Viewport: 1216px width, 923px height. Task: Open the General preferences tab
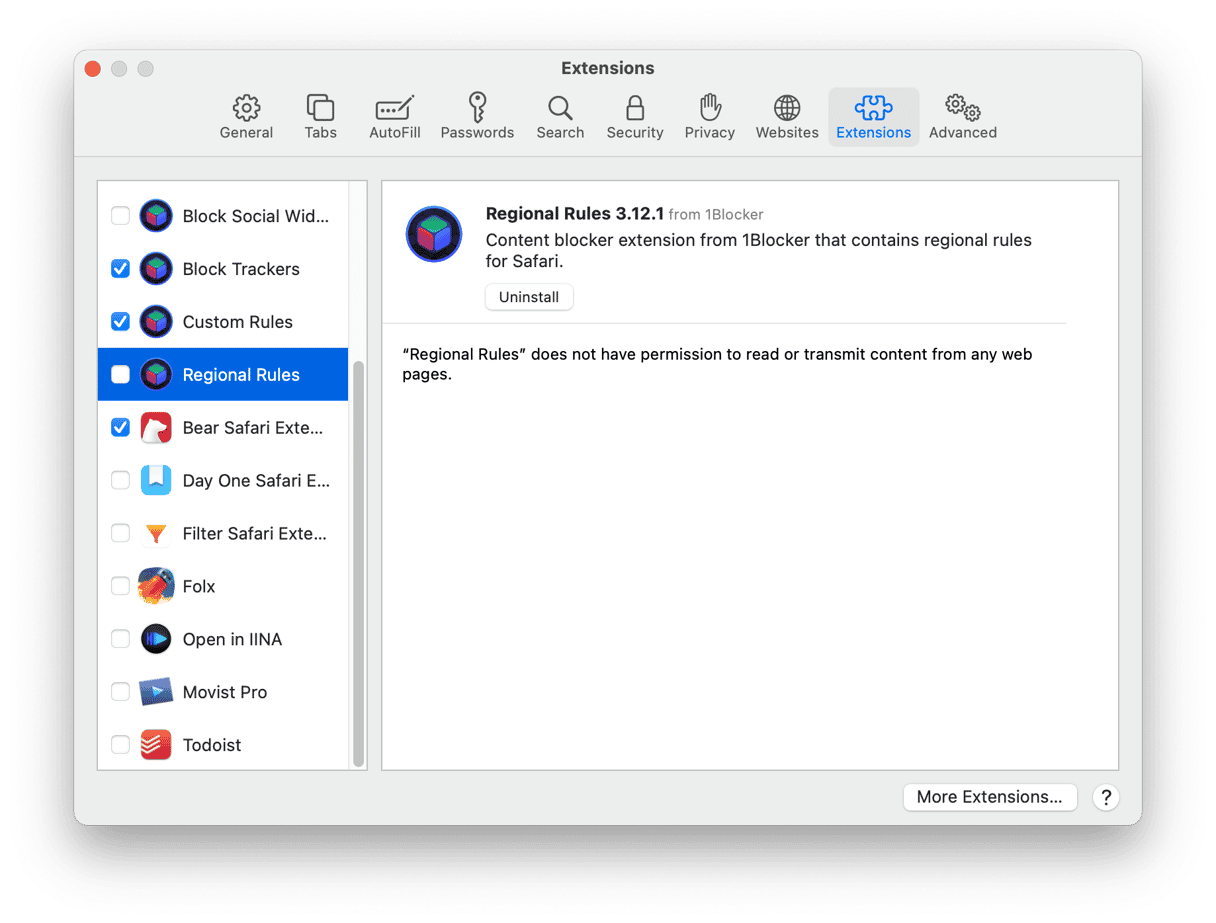click(246, 117)
